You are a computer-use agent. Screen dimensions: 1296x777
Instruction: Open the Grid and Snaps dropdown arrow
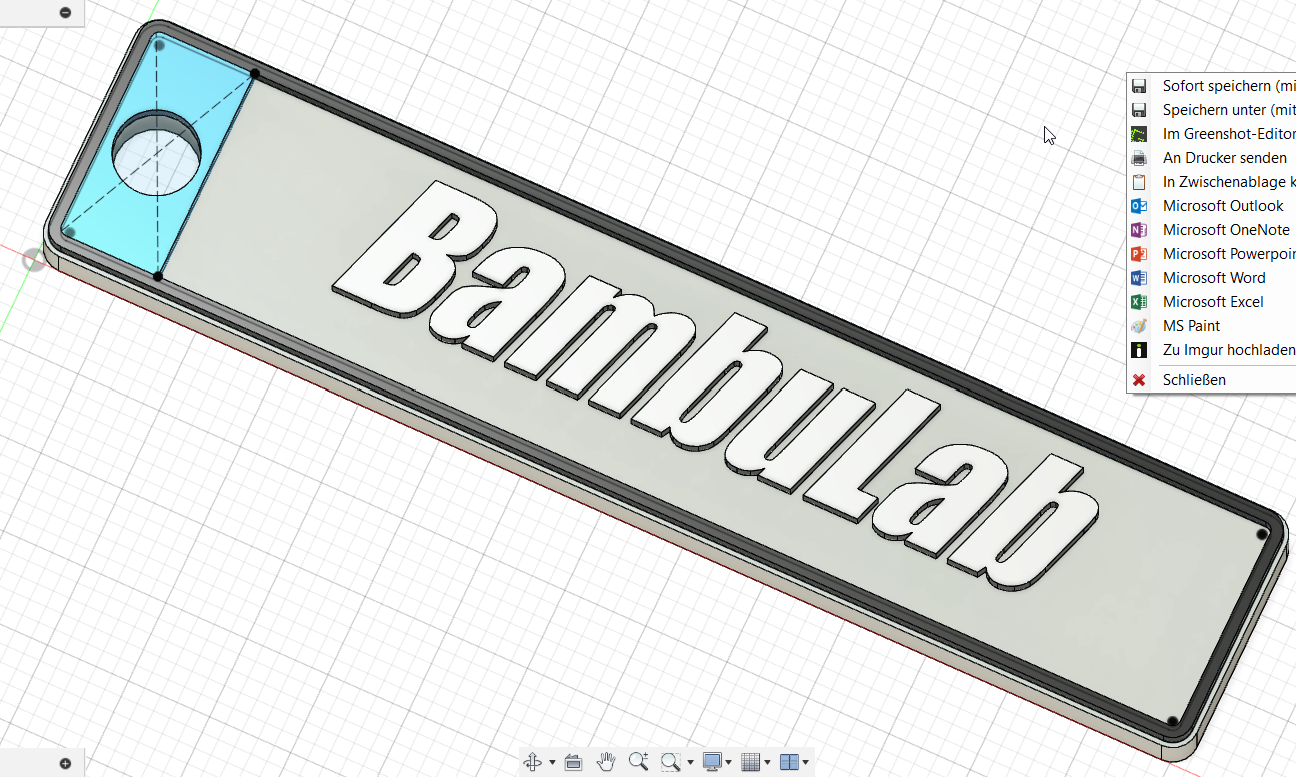768,763
